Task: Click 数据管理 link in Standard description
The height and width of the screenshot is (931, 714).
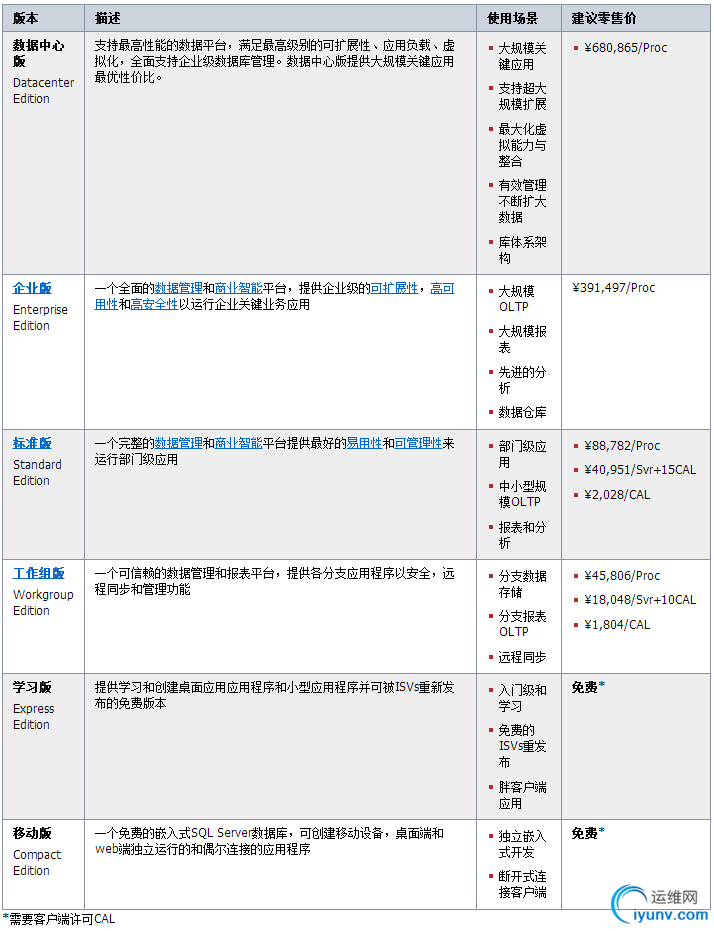Action: pyautogui.click(x=179, y=444)
